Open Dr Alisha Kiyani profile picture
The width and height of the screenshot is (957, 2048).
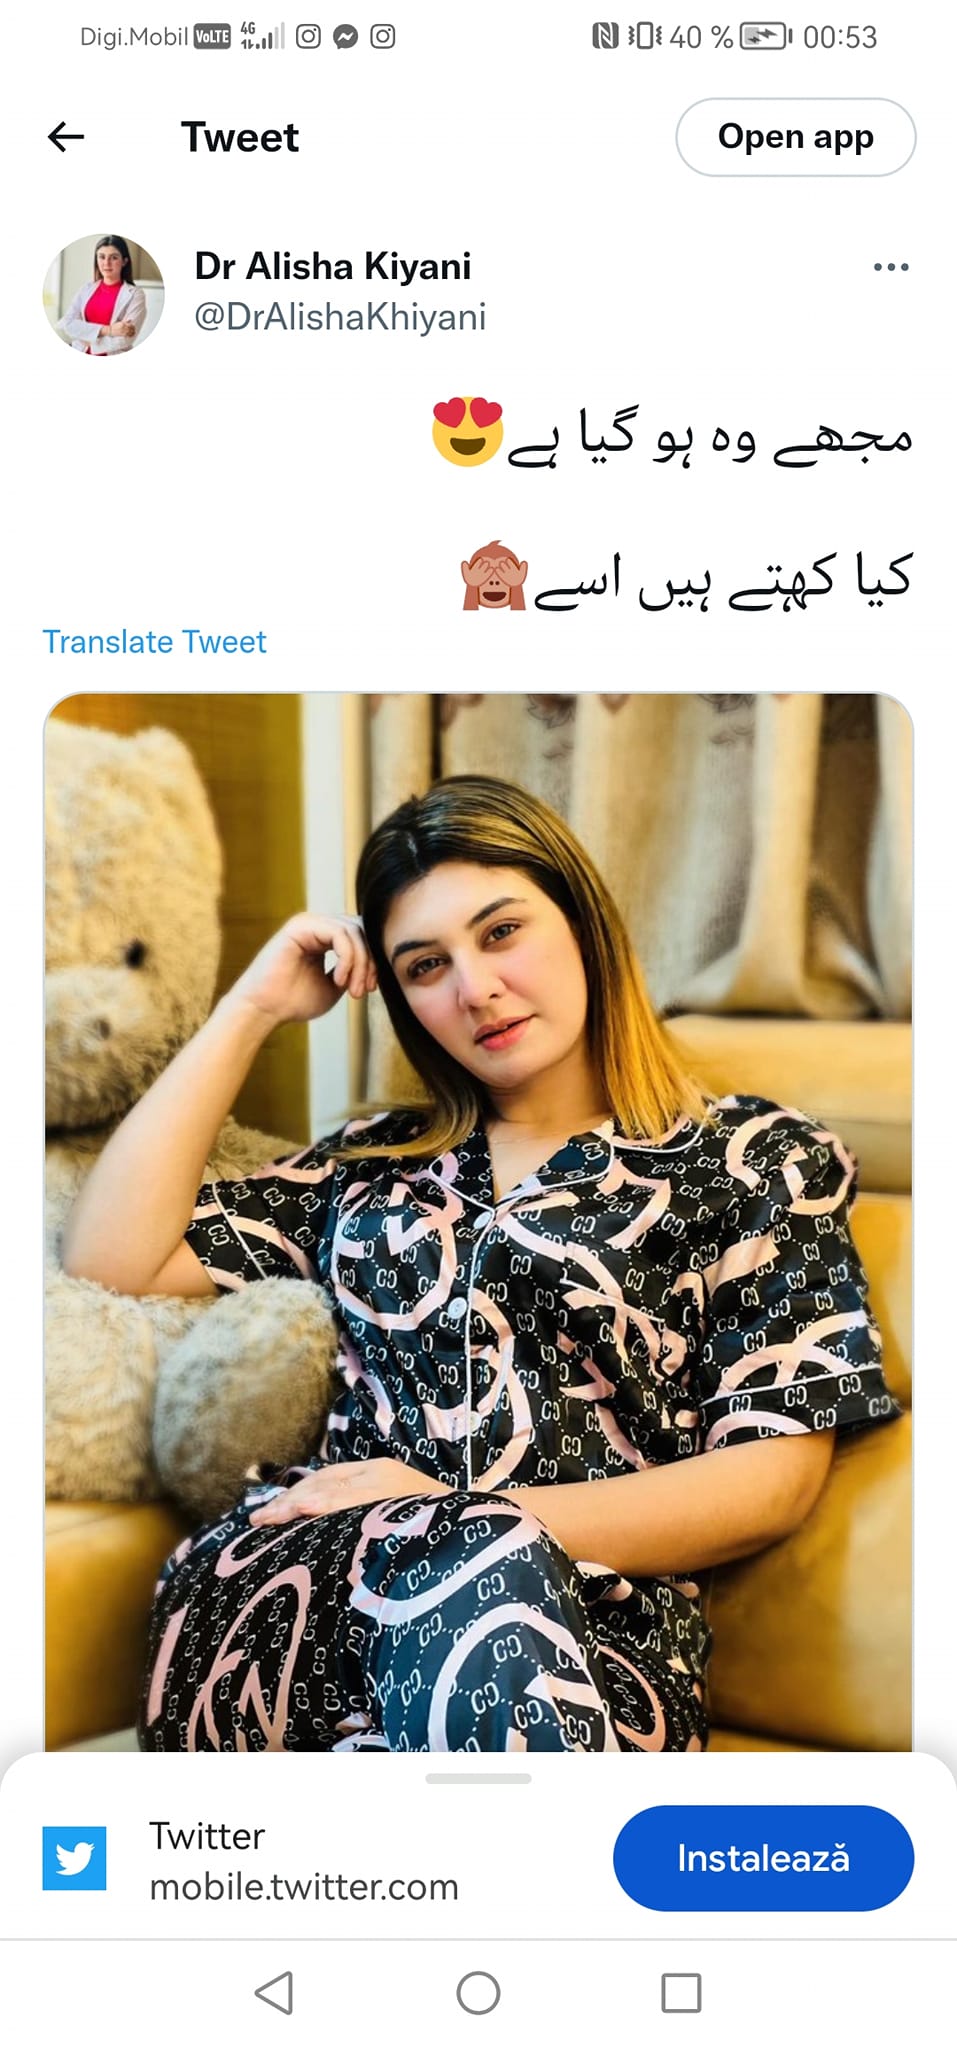tap(103, 295)
